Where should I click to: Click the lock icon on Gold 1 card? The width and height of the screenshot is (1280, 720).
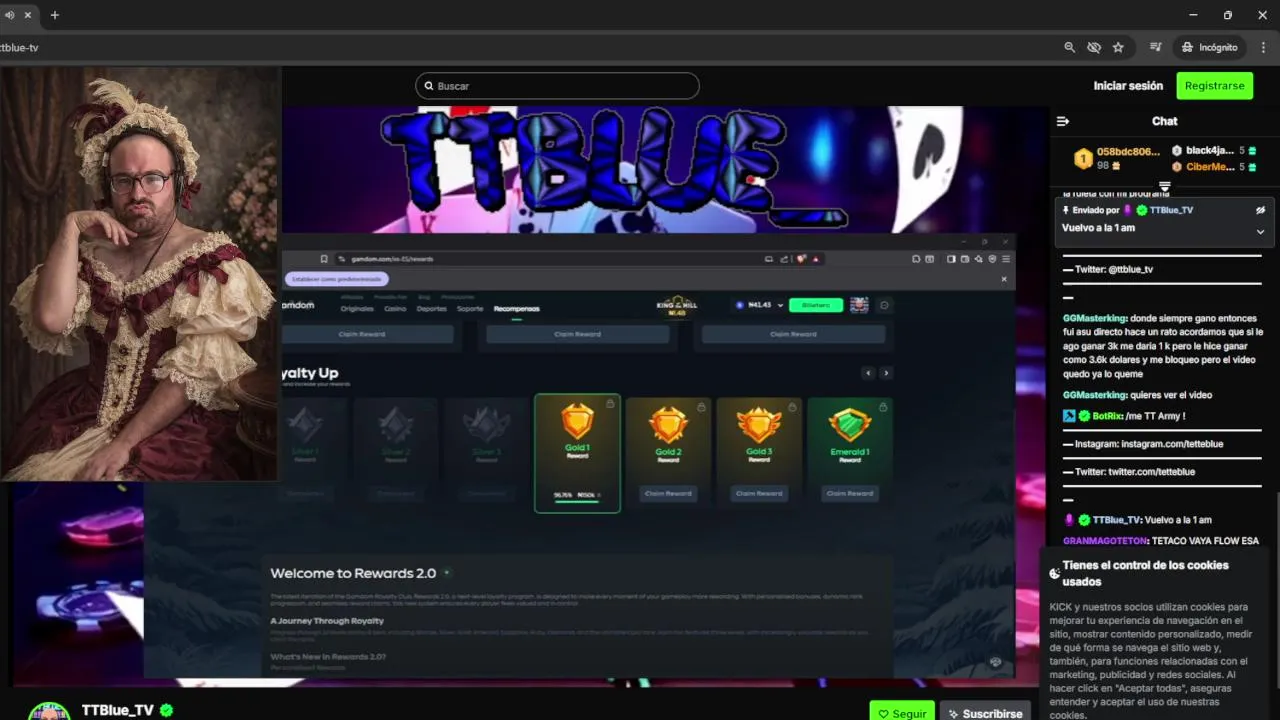pos(610,404)
